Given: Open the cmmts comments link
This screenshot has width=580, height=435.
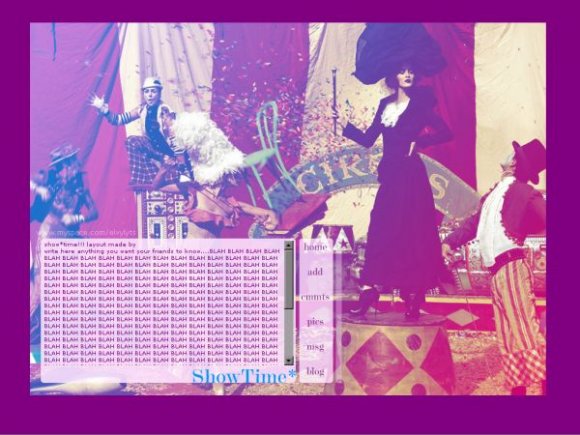Looking at the screenshot, I should tap(315, 297).
